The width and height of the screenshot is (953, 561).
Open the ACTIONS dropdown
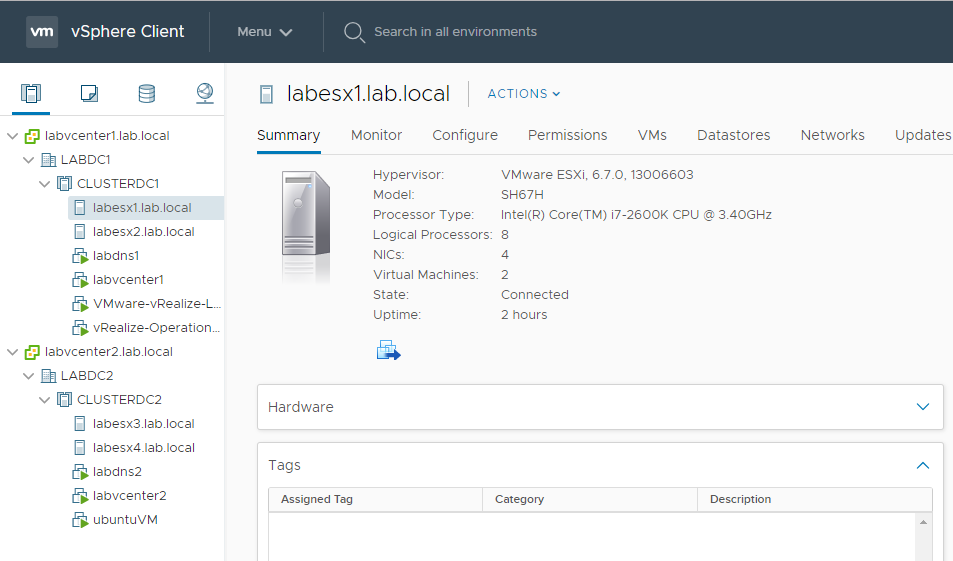tap(524, 94)
